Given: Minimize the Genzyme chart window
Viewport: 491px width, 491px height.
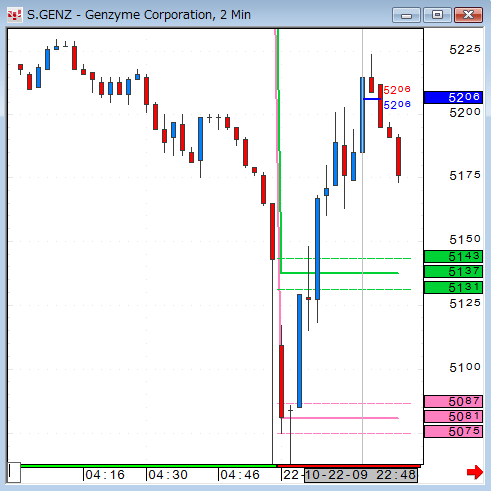Looking at the screenshot, I should (x=406, y=15).
